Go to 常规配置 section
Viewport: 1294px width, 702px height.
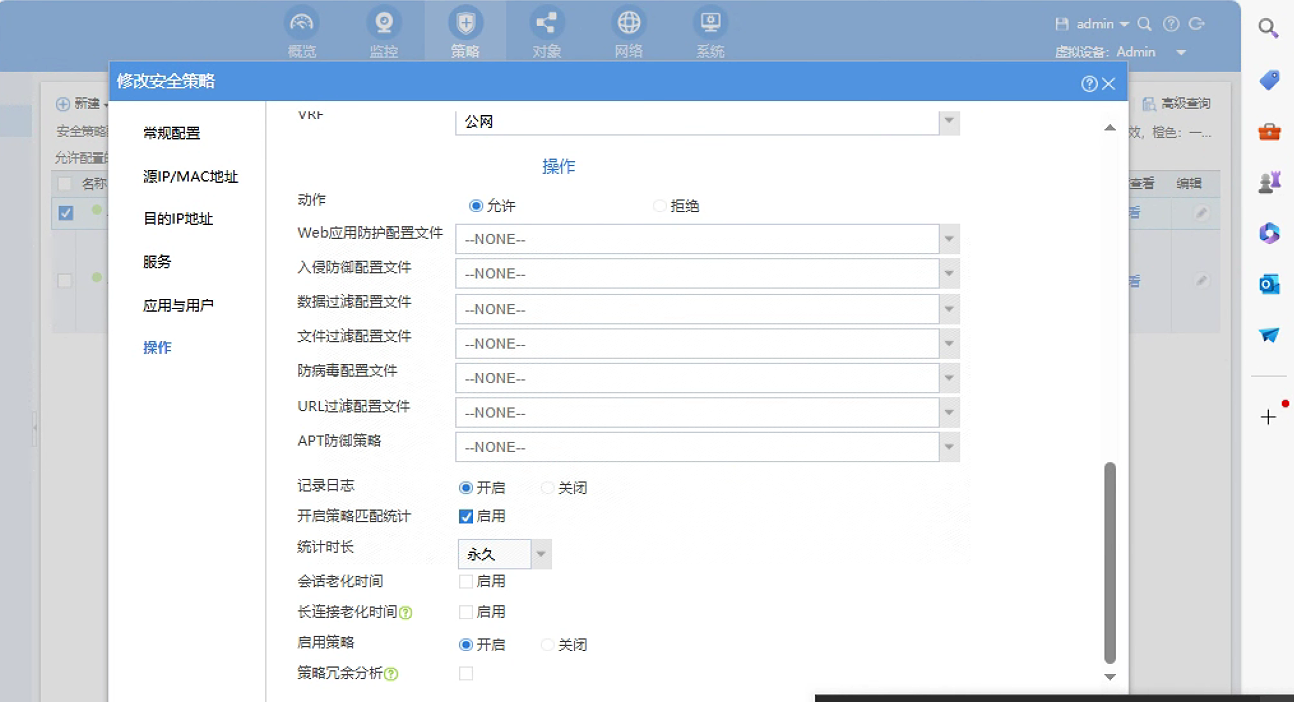click(x=171, y=133)
